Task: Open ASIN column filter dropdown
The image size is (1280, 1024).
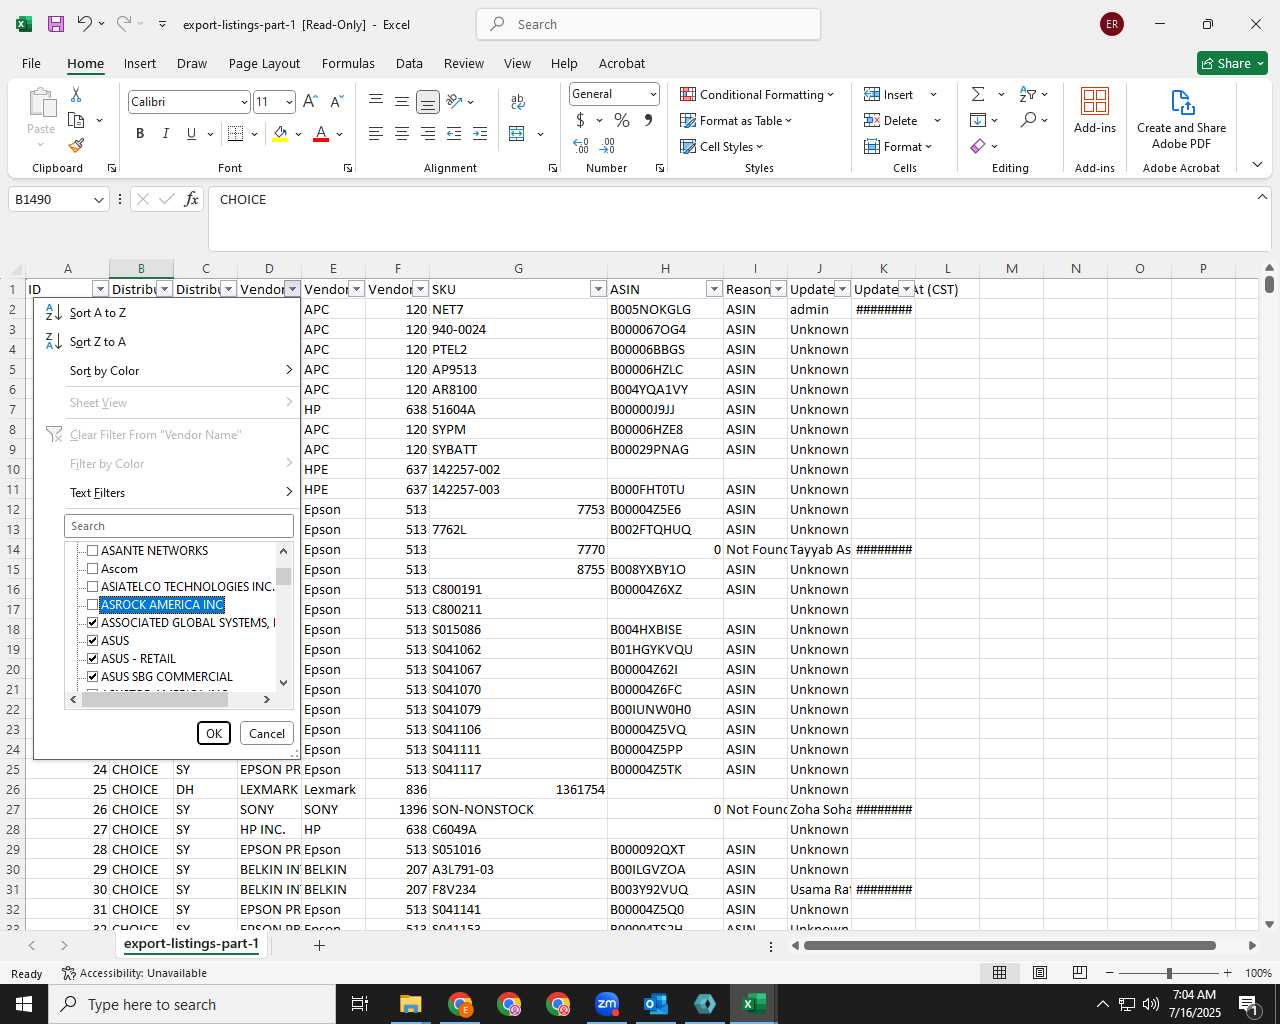Action: 714,289
